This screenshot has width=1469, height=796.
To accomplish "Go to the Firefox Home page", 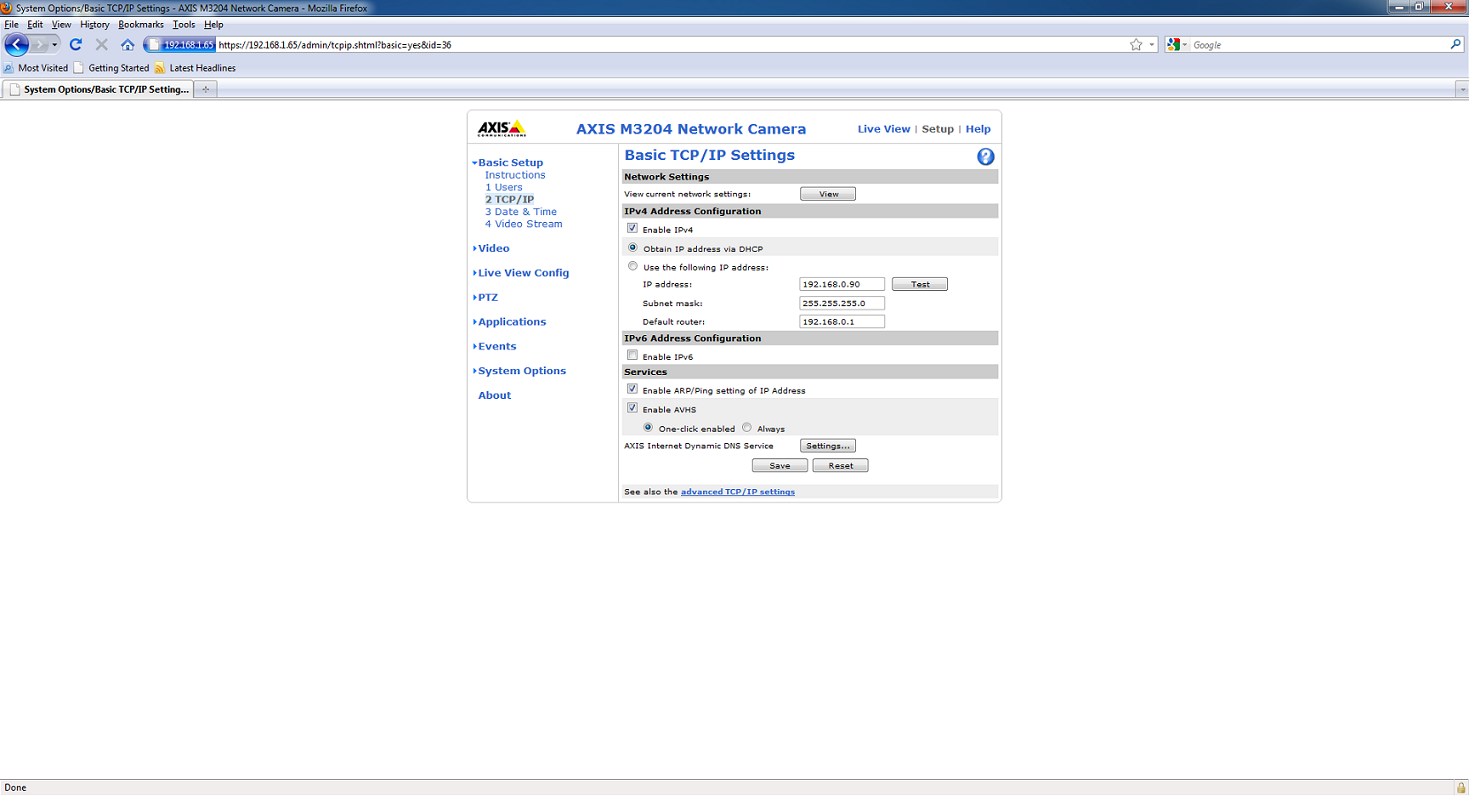I will 127,45.
